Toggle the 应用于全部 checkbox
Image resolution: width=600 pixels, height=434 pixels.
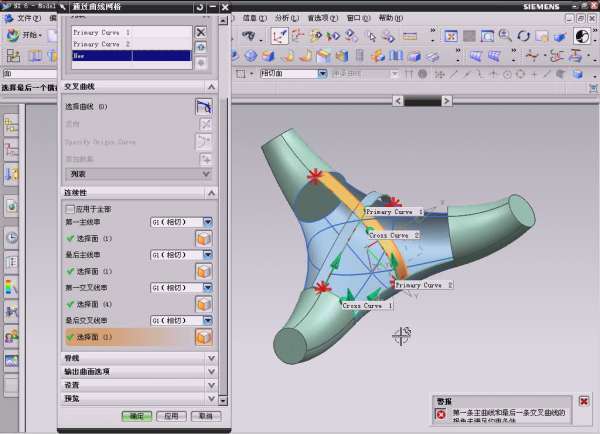point(70,209)
